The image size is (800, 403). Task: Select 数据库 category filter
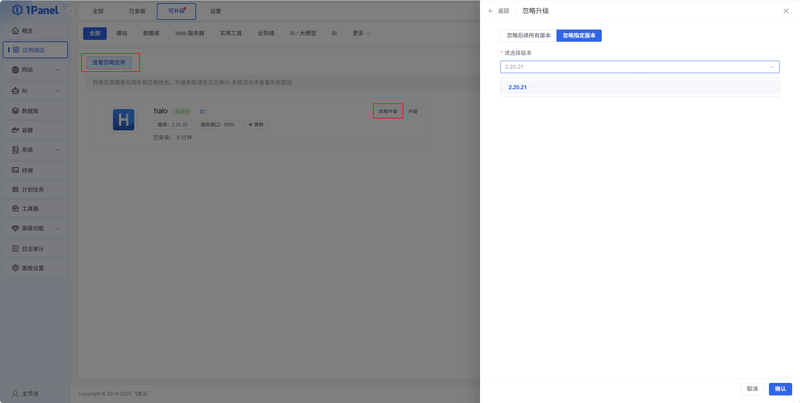[151, 33]
